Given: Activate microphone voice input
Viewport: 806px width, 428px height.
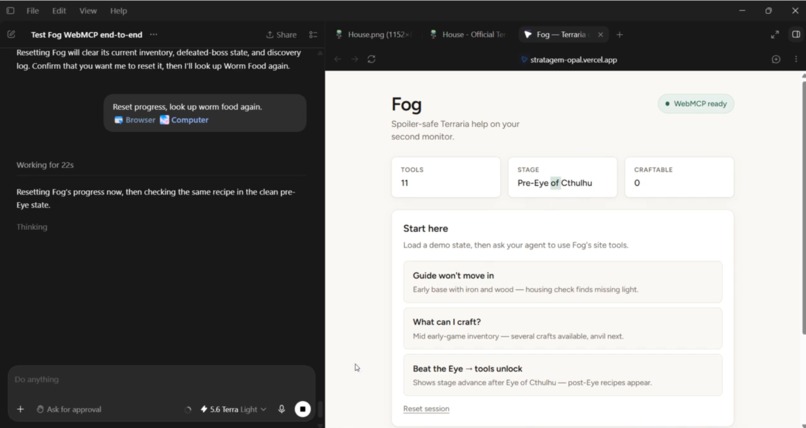Looking at the screenshot, I should (x=281, y=409).
